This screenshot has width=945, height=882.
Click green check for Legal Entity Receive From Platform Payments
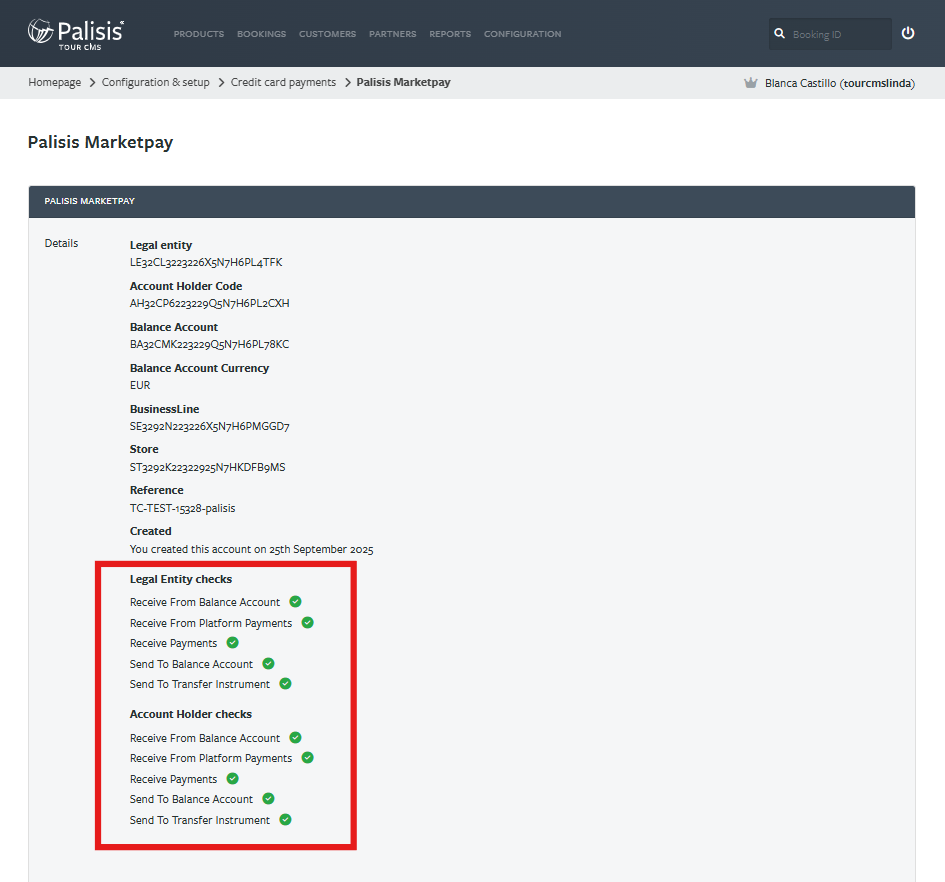click(x=307, y=622)
